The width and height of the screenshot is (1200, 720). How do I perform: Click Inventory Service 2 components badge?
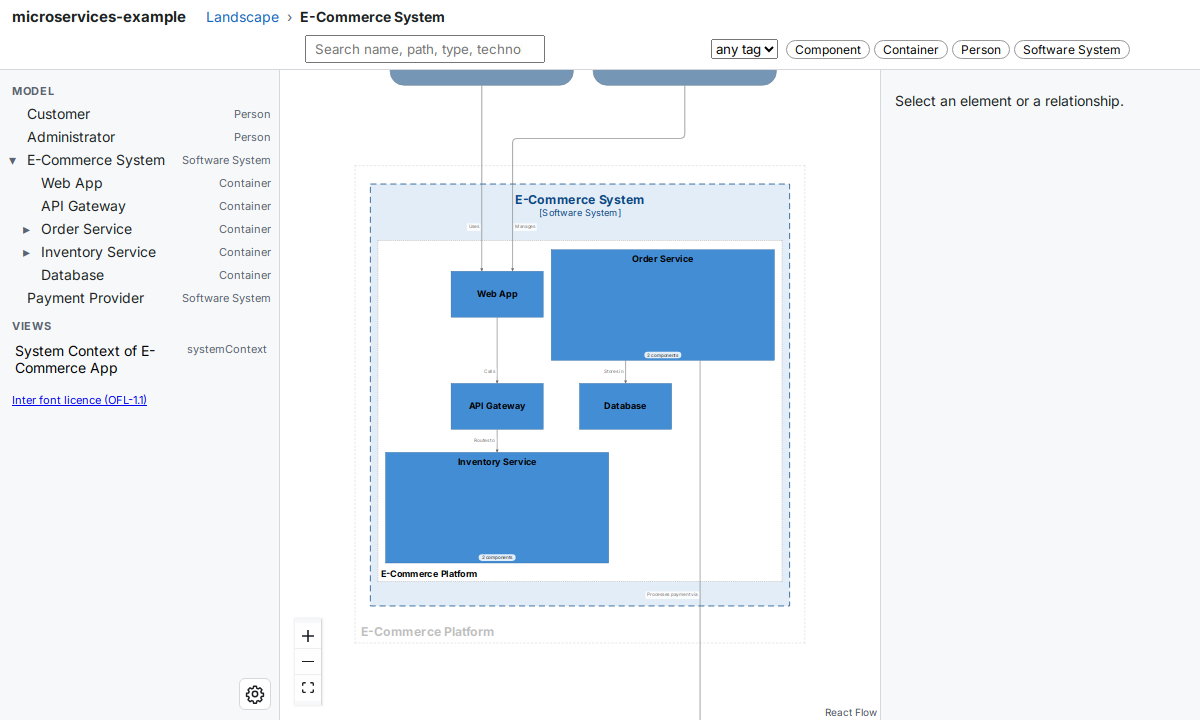[x=497, y=557]
